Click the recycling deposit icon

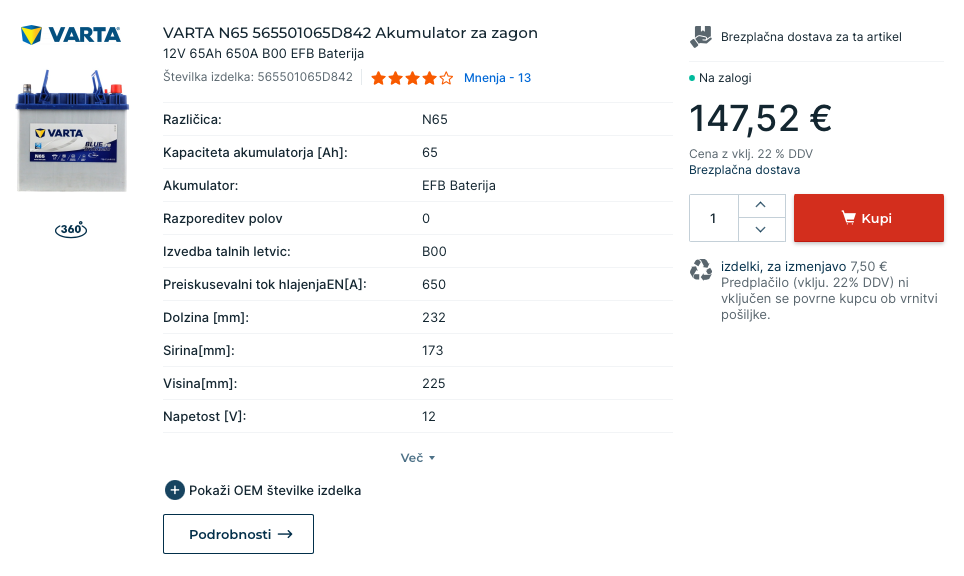[701, 269]
